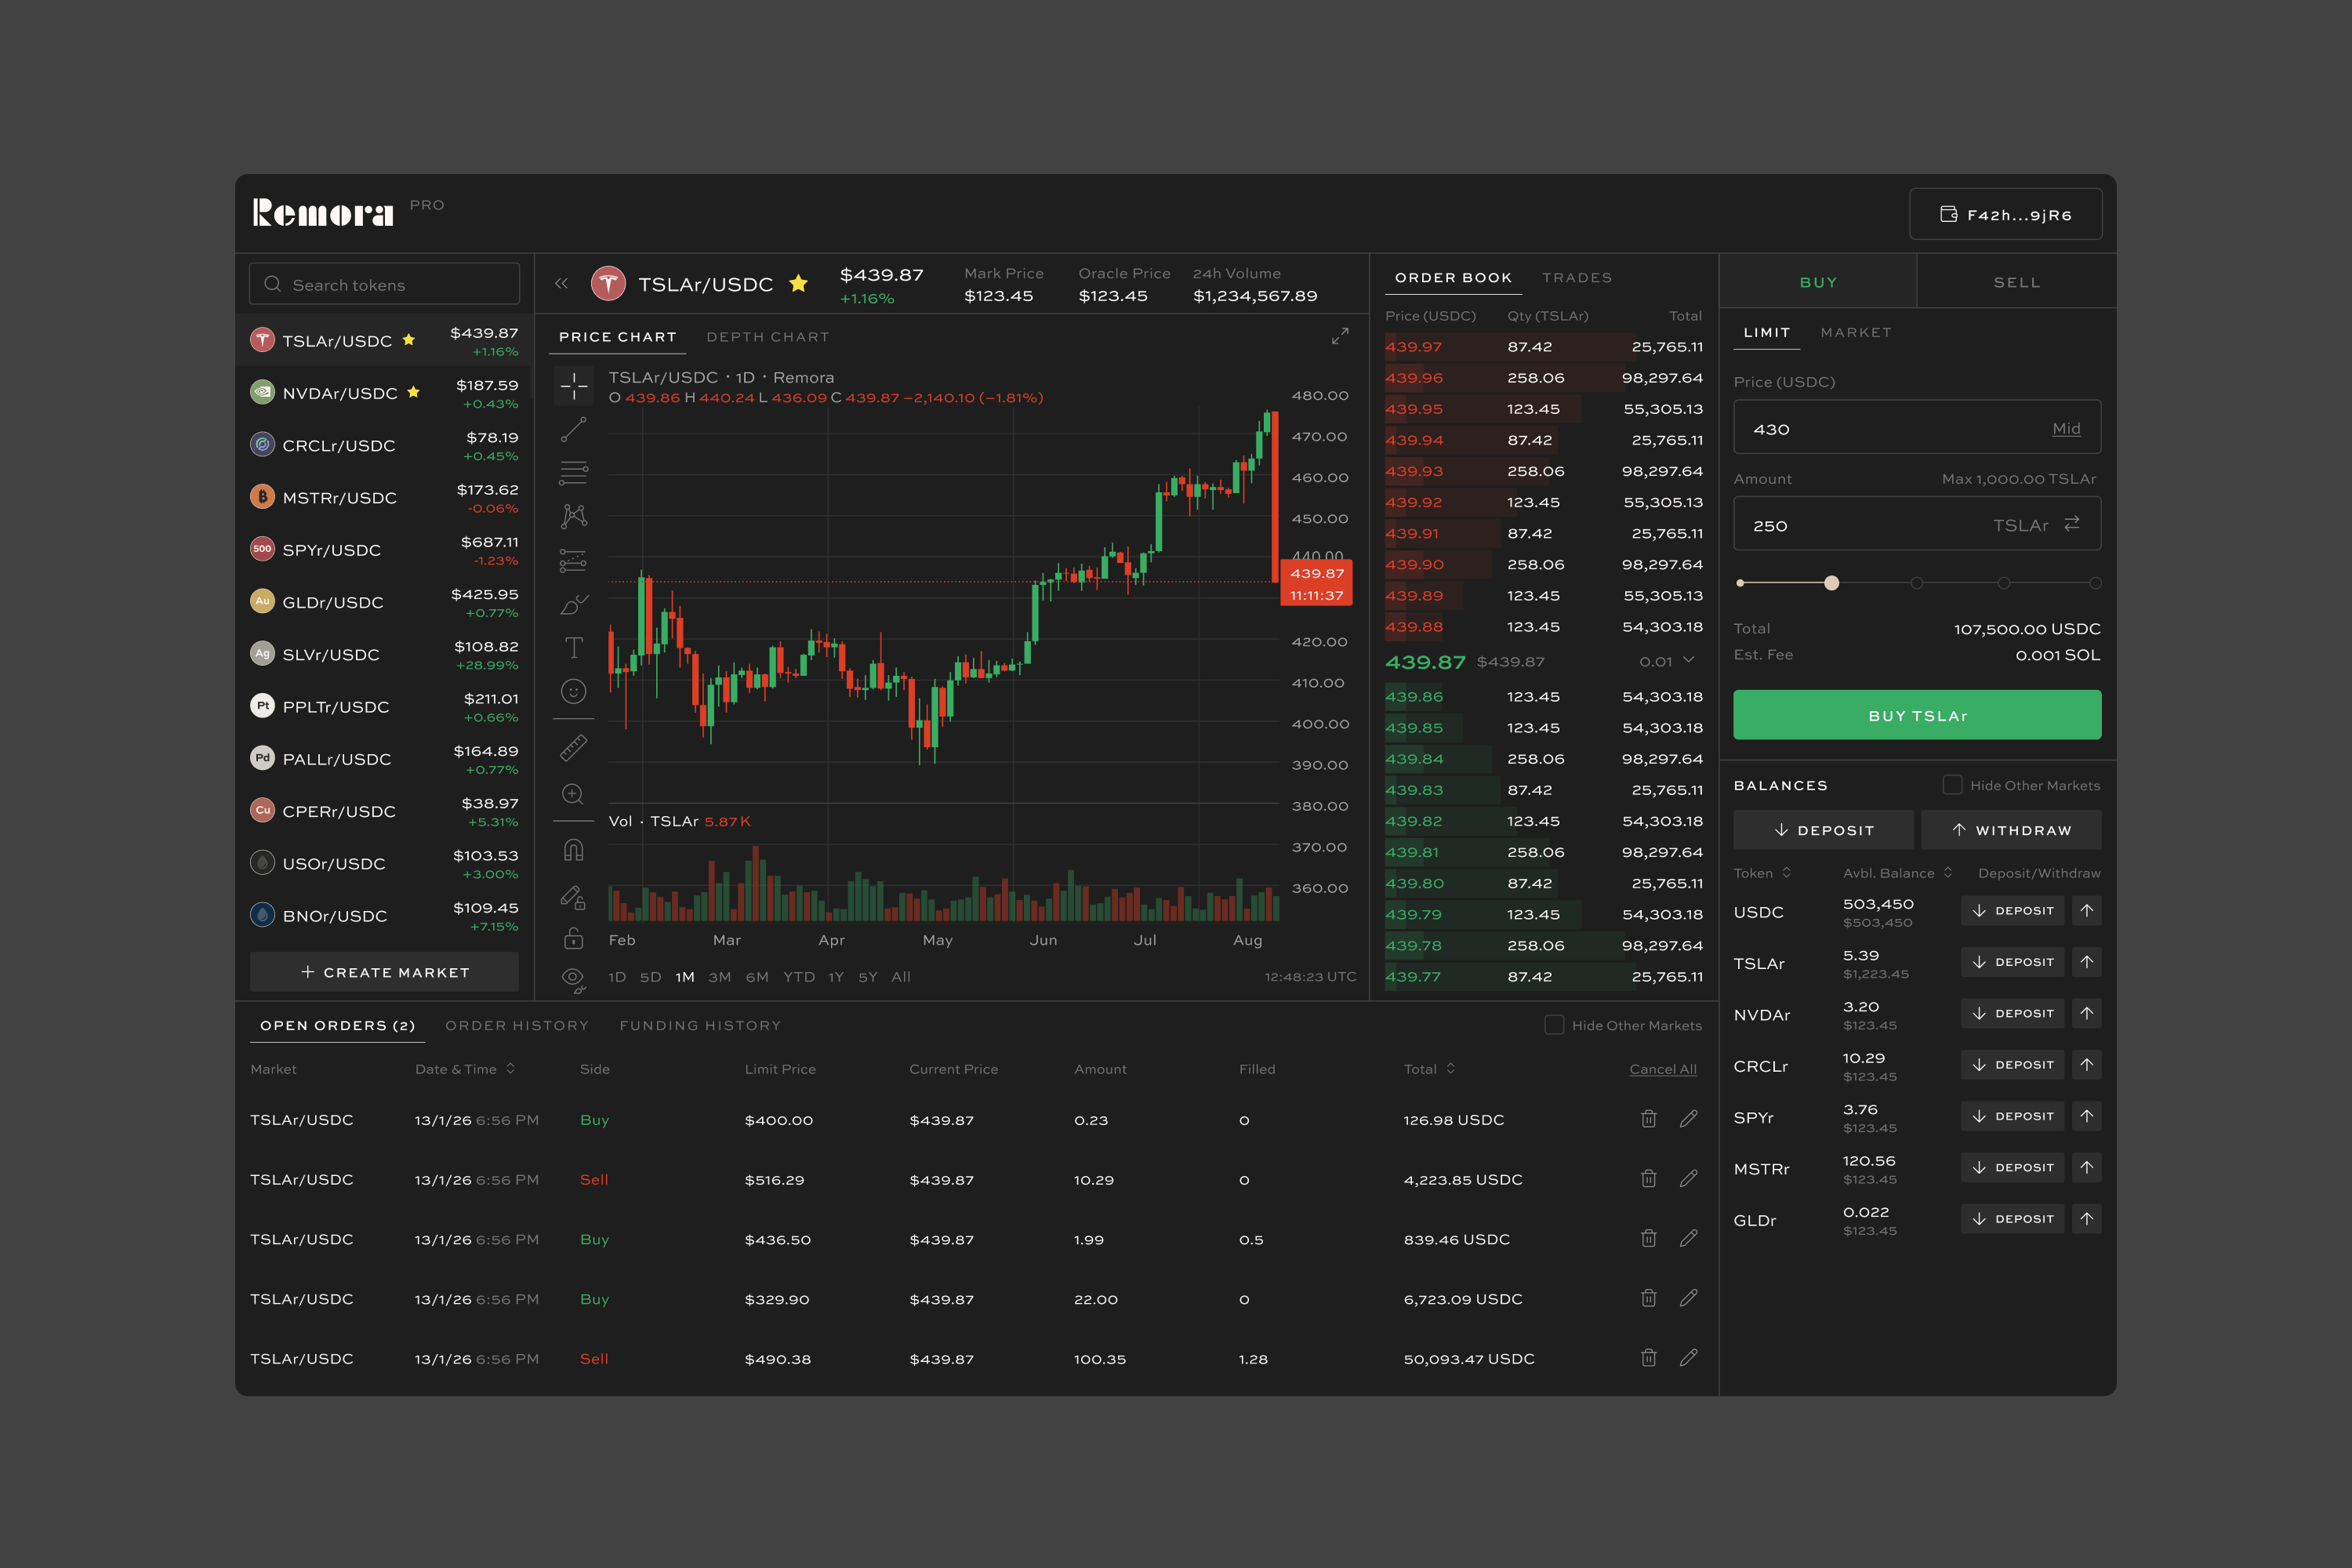Select the brush drawing tool

pos(573,604)
